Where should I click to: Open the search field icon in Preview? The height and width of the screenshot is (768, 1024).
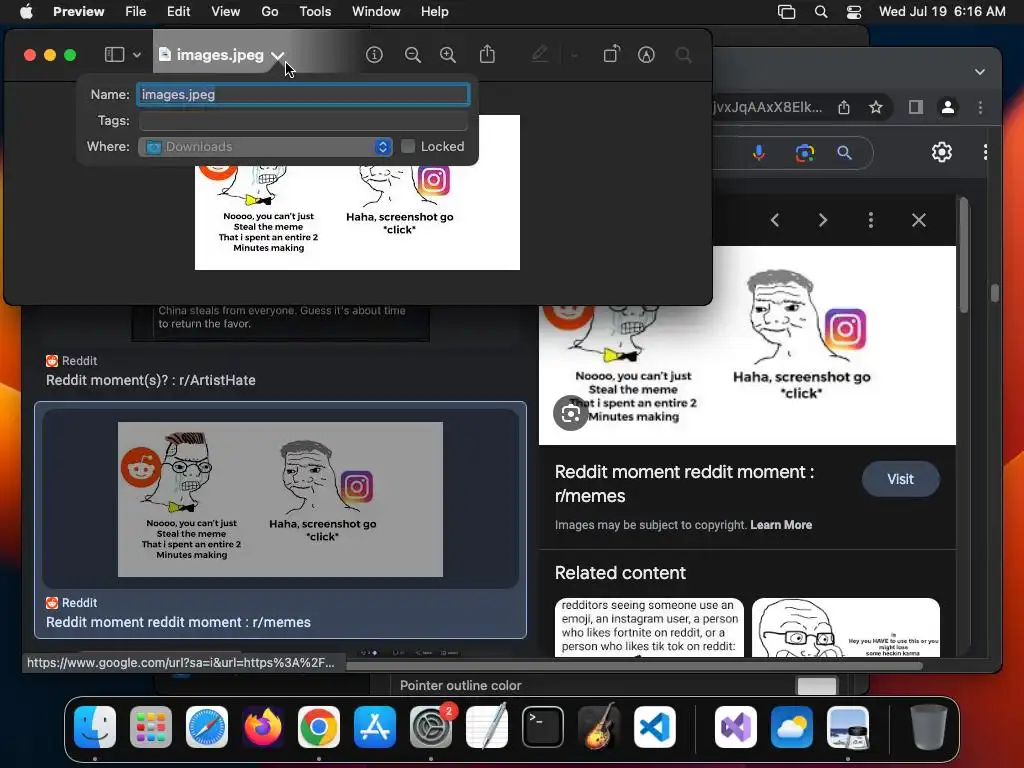[x=684, y=55]
